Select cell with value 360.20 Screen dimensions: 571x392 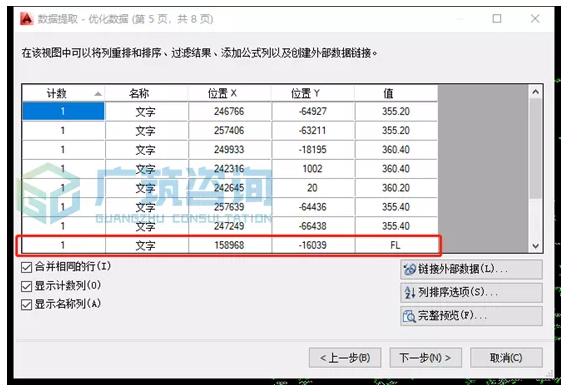click(x=396, y=188)
